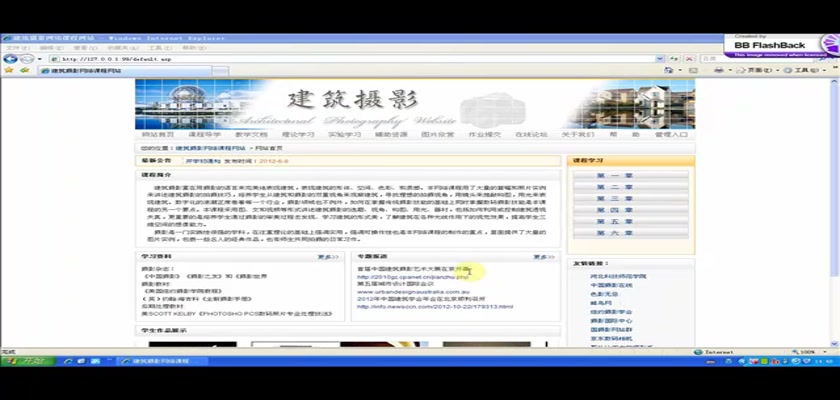Click the 第六章 chapter button
This screenshot has height=400, width=840.
[631, 233]
